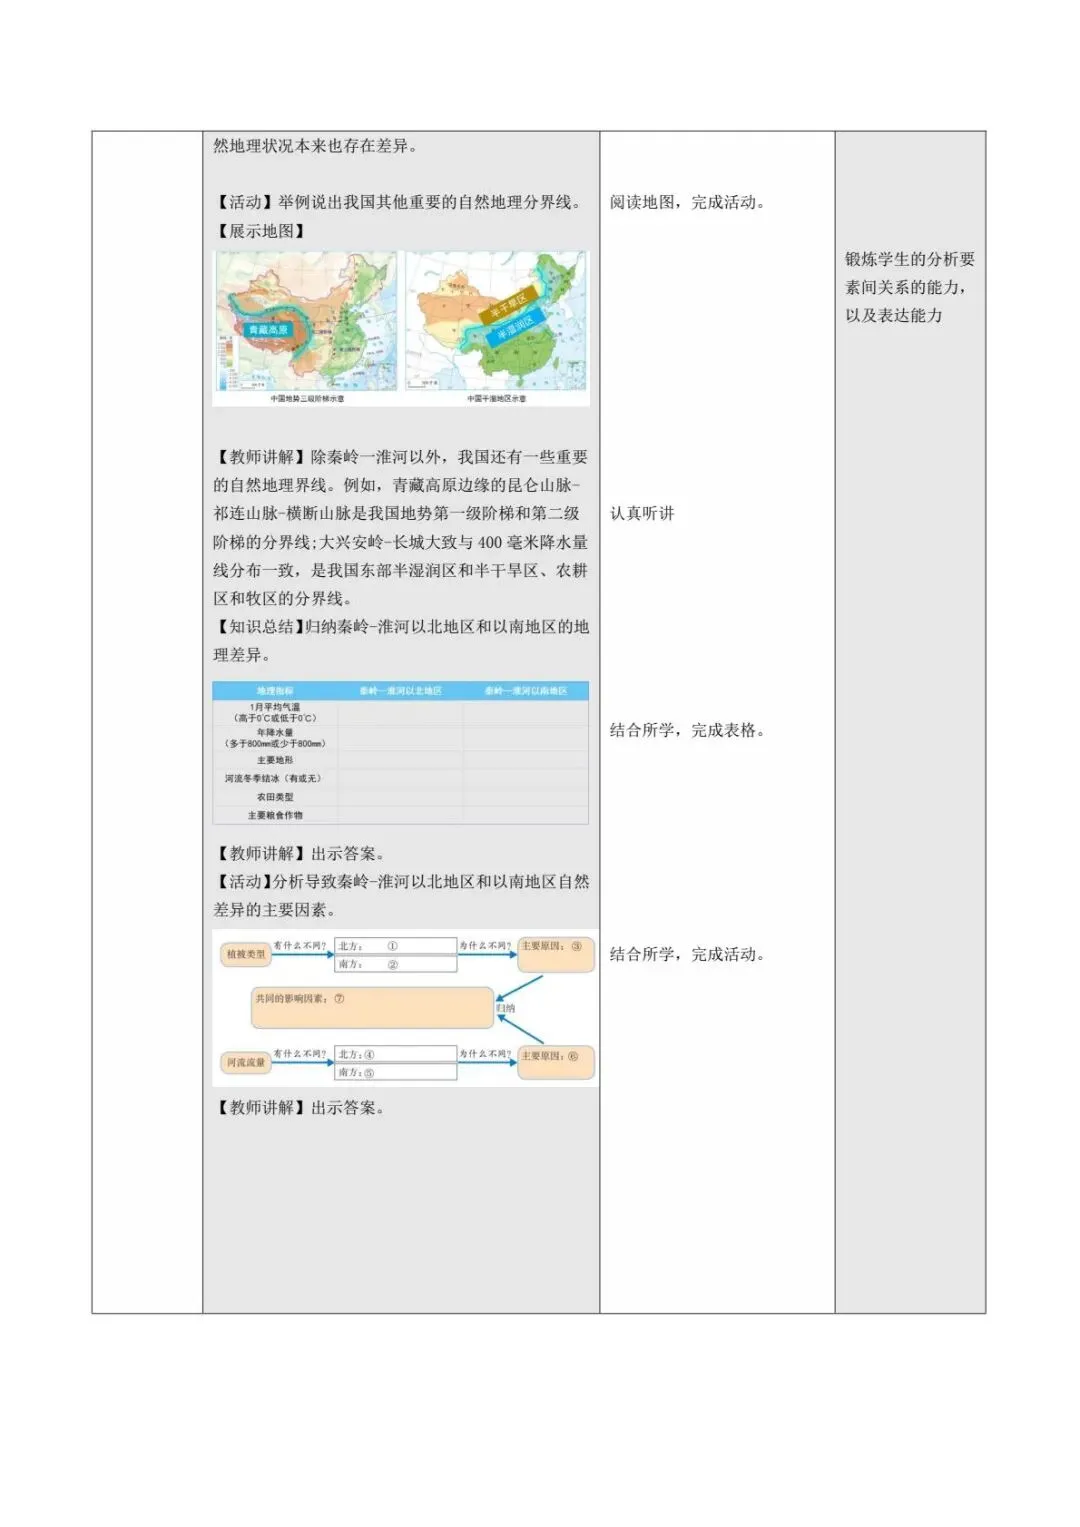Click the China dry-wet regions map
1080x1527 pixels.
[x=496, y=321]
